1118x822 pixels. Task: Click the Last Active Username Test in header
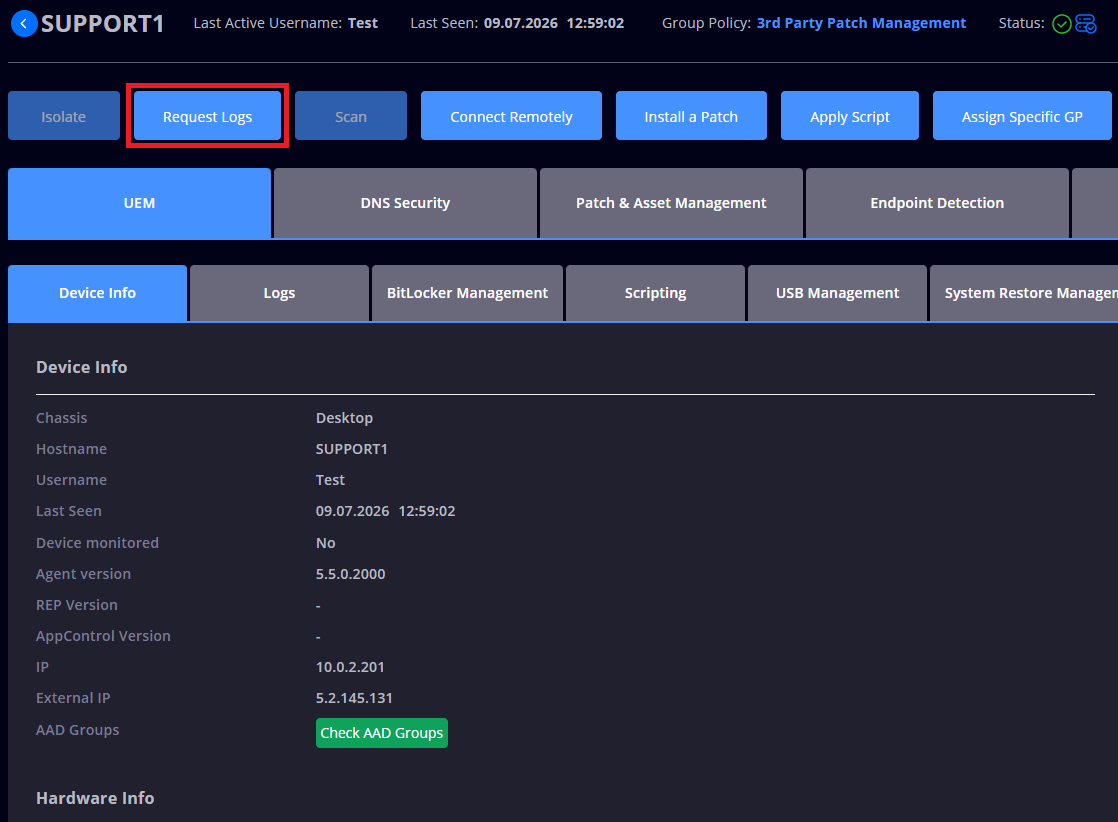click(x=362, y=23)
